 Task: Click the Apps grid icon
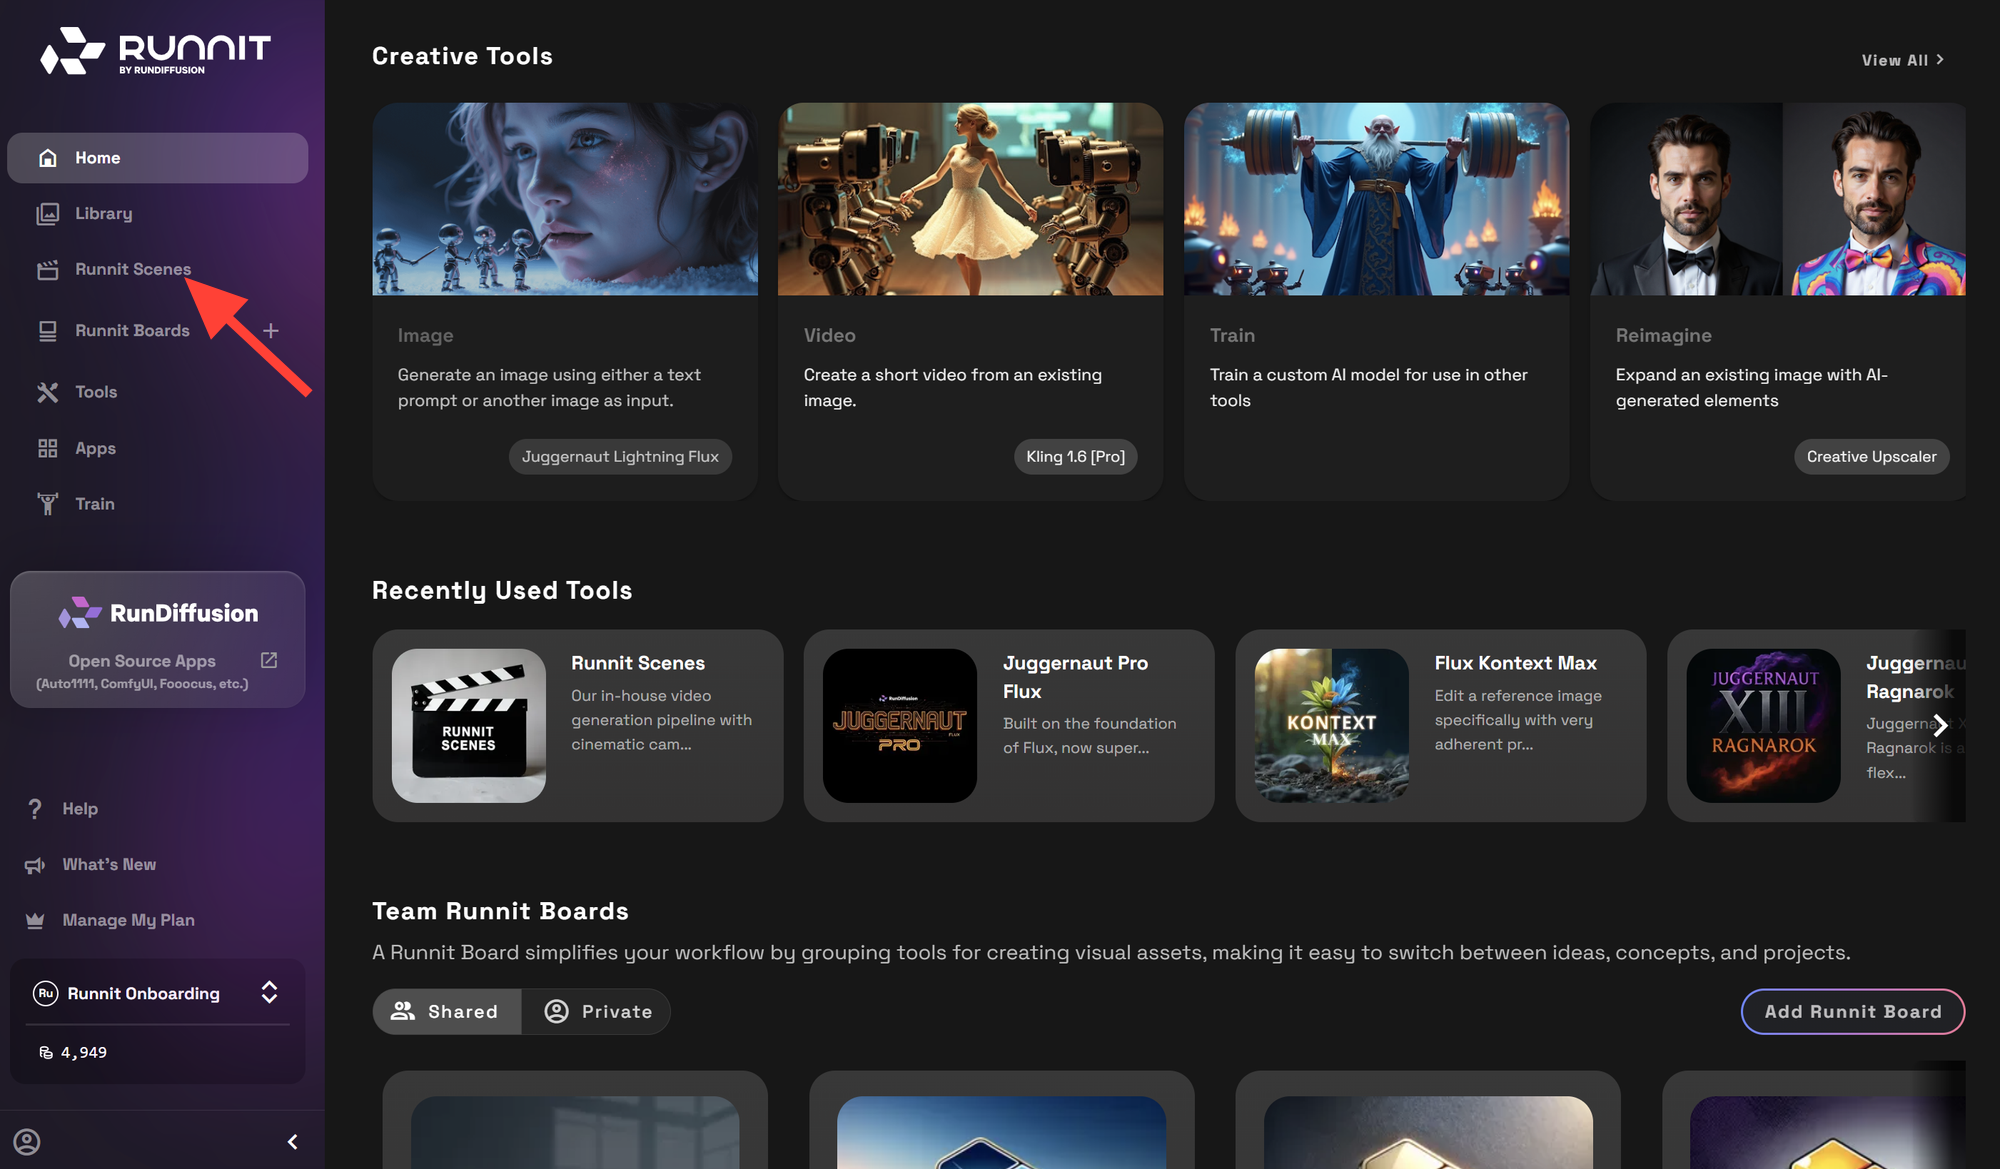tap(47, 448)
